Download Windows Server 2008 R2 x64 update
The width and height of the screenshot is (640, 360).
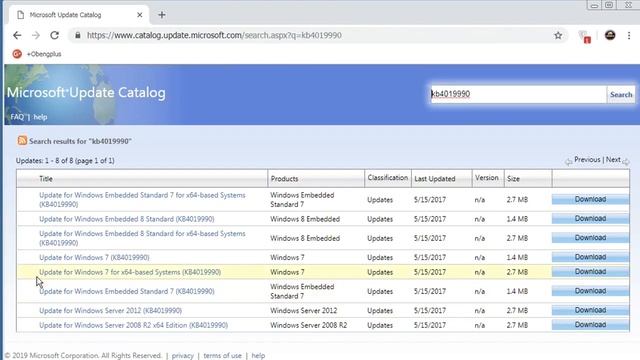(590, 325)
